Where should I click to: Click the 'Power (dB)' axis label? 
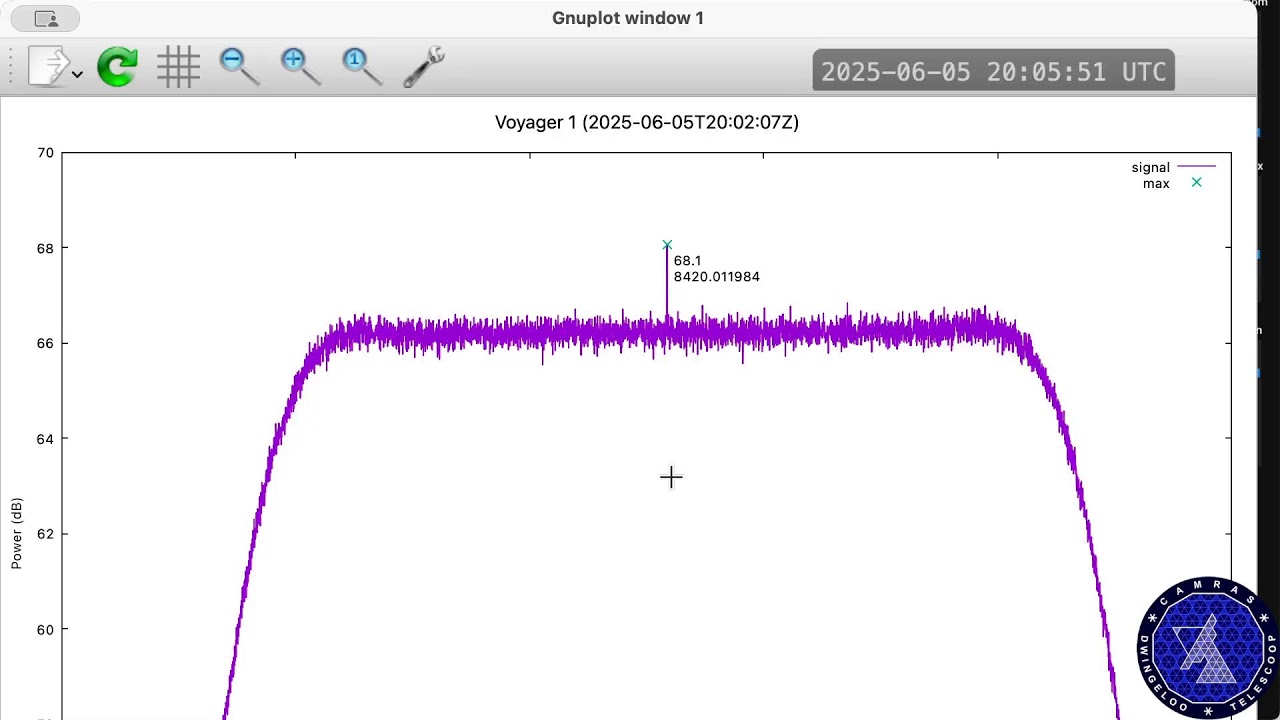pos(16,533)
